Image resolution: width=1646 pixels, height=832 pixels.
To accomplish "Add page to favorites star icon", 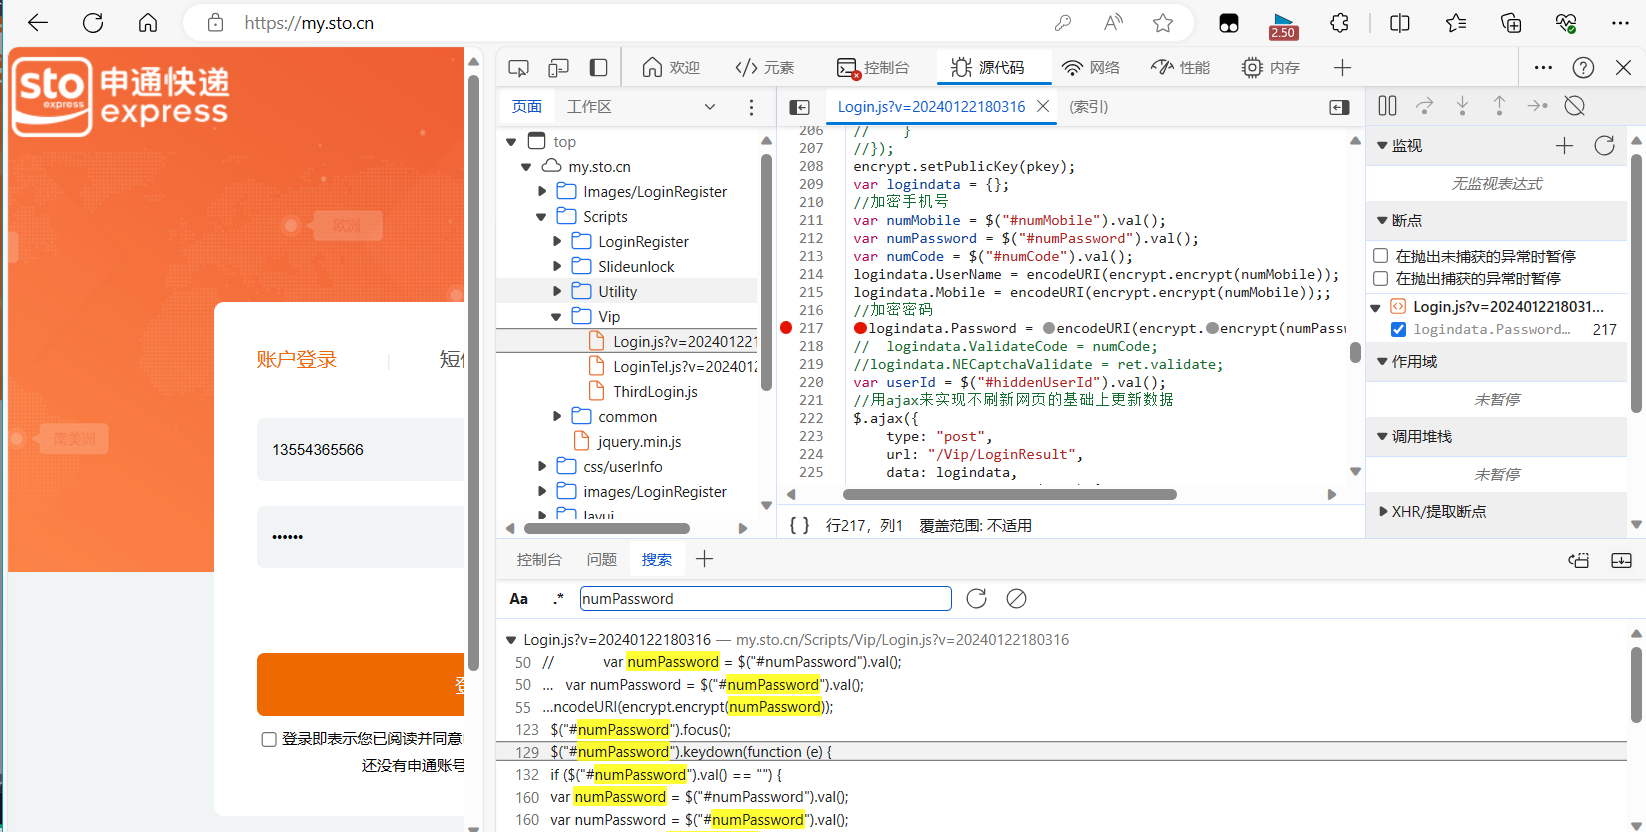I will click(x=1163, y=23).
